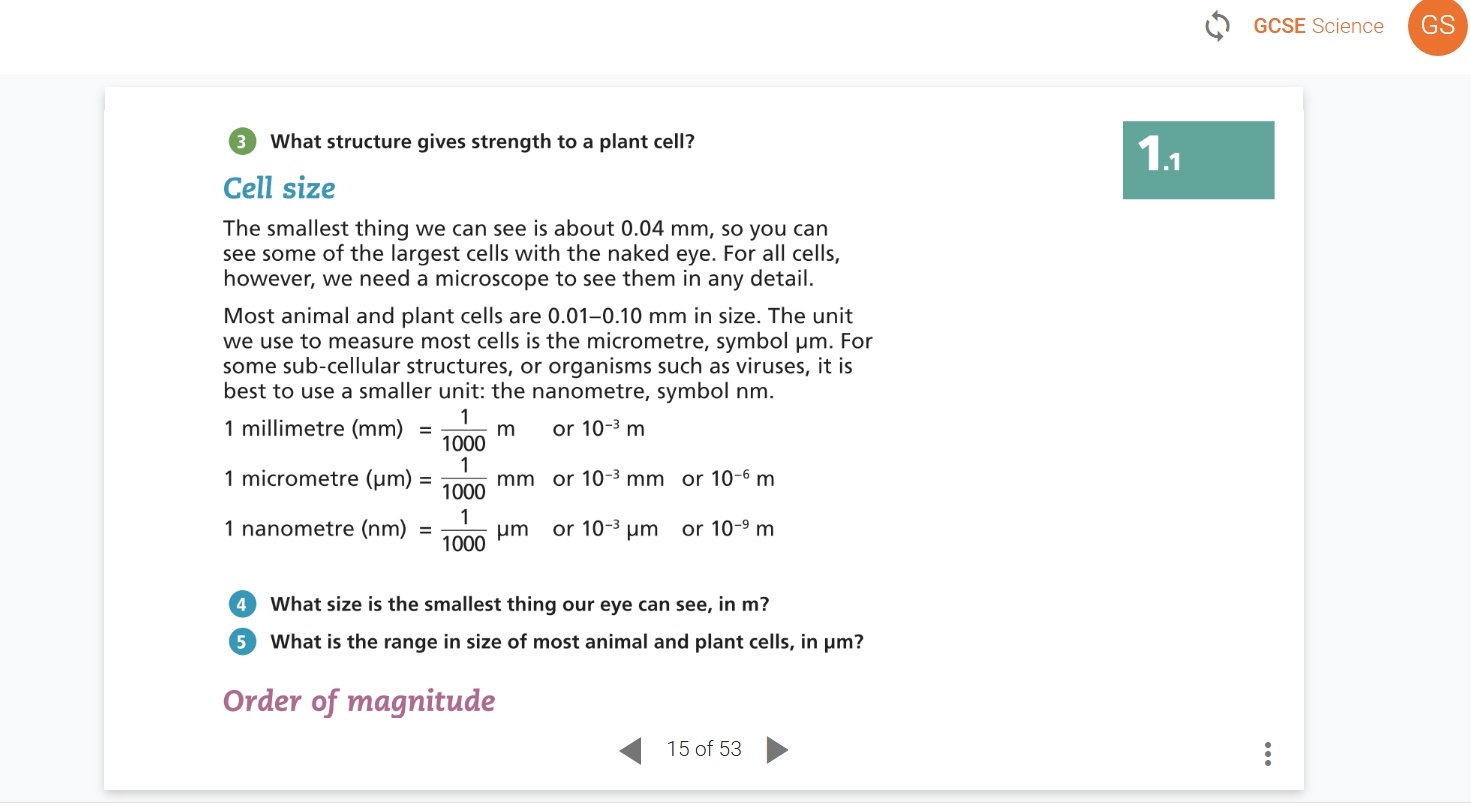Select the teal 1.1 section badge
The image size is (1471, 806).
coord(1198,160)
